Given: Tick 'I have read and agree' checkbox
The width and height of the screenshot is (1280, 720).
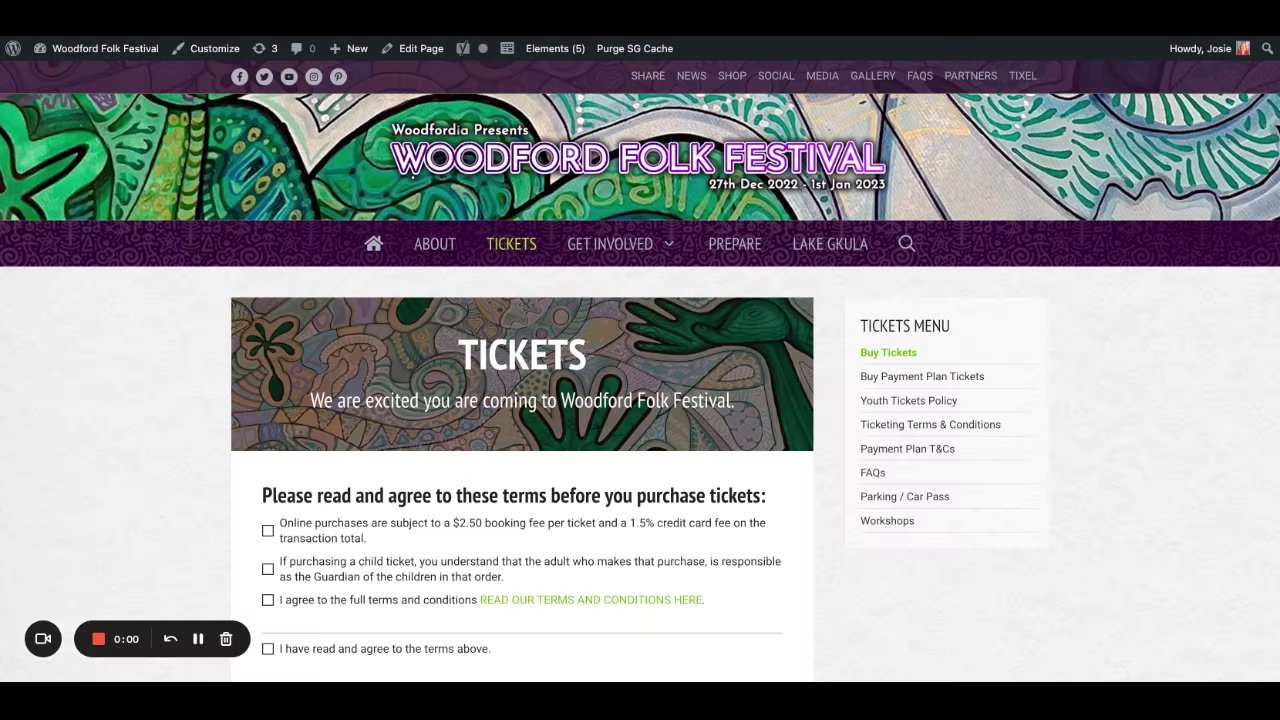Looking at the screenshot, I should (x=268, y=649).
